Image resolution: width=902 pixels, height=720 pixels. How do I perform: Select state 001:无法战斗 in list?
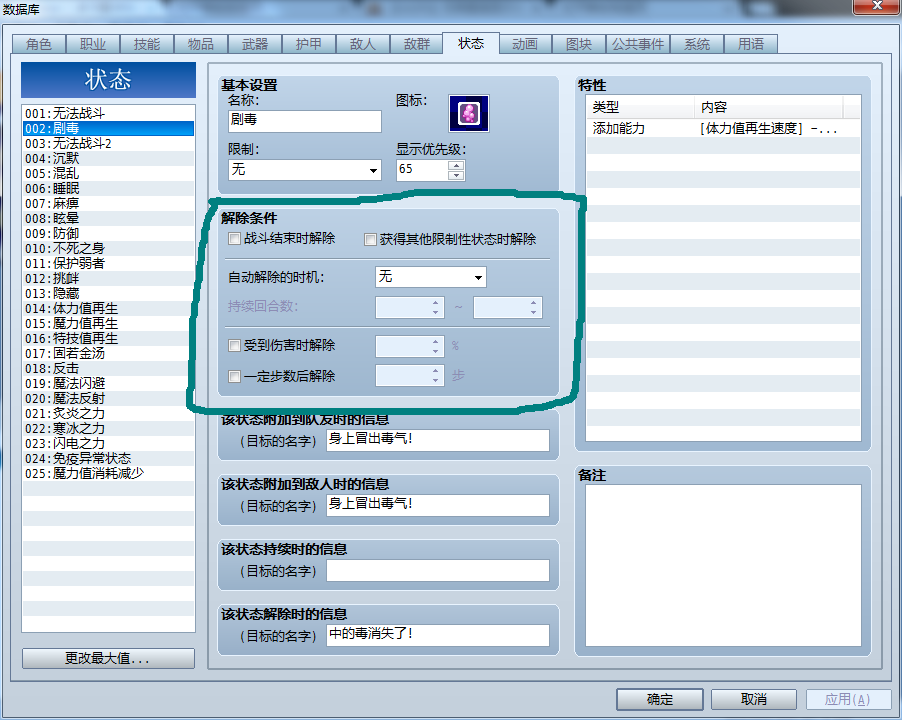[108, 113]
